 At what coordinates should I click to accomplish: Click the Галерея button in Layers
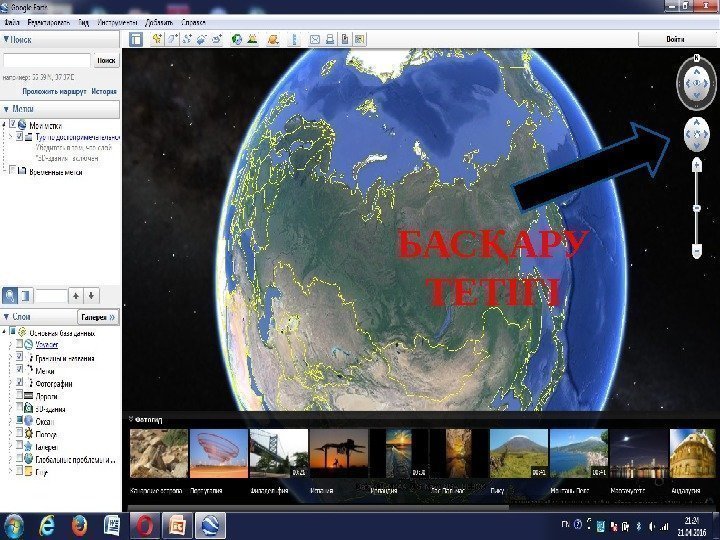tap(98, 317)
